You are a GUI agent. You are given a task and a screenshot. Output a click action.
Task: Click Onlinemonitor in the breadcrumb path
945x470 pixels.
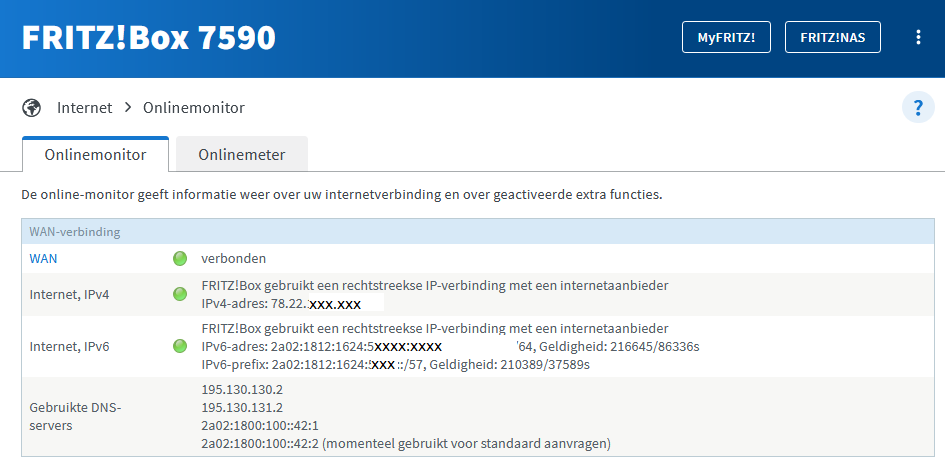[x=194, y=107]
